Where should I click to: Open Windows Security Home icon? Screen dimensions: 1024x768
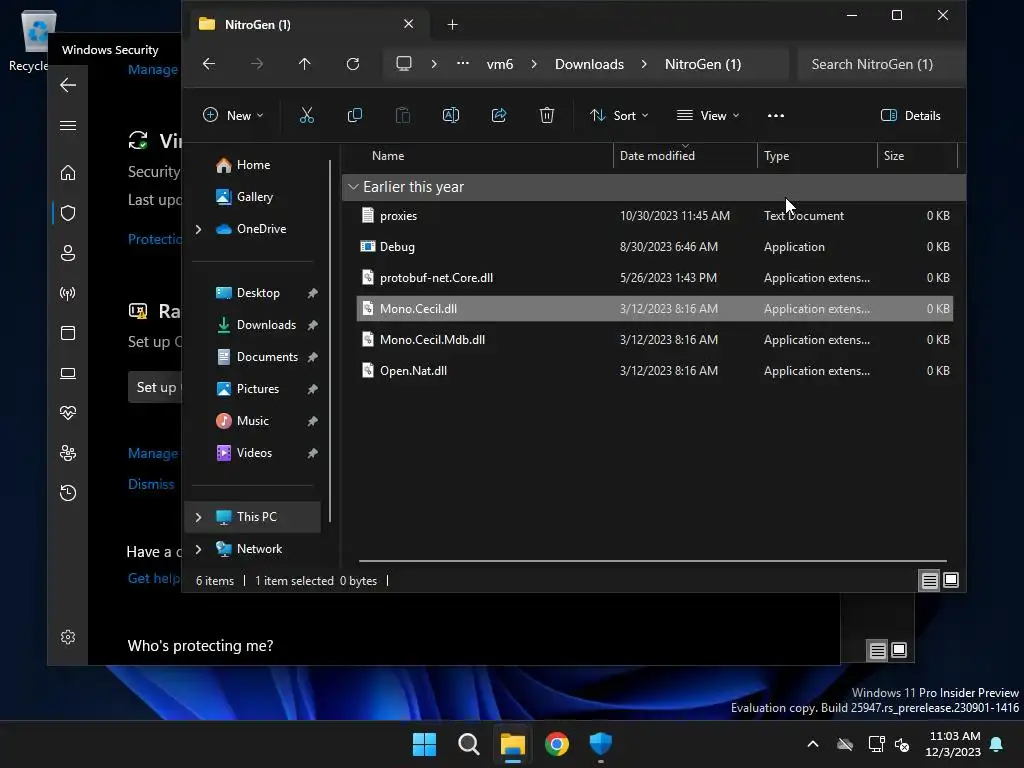pyautogui.click(x=68, y=172)
